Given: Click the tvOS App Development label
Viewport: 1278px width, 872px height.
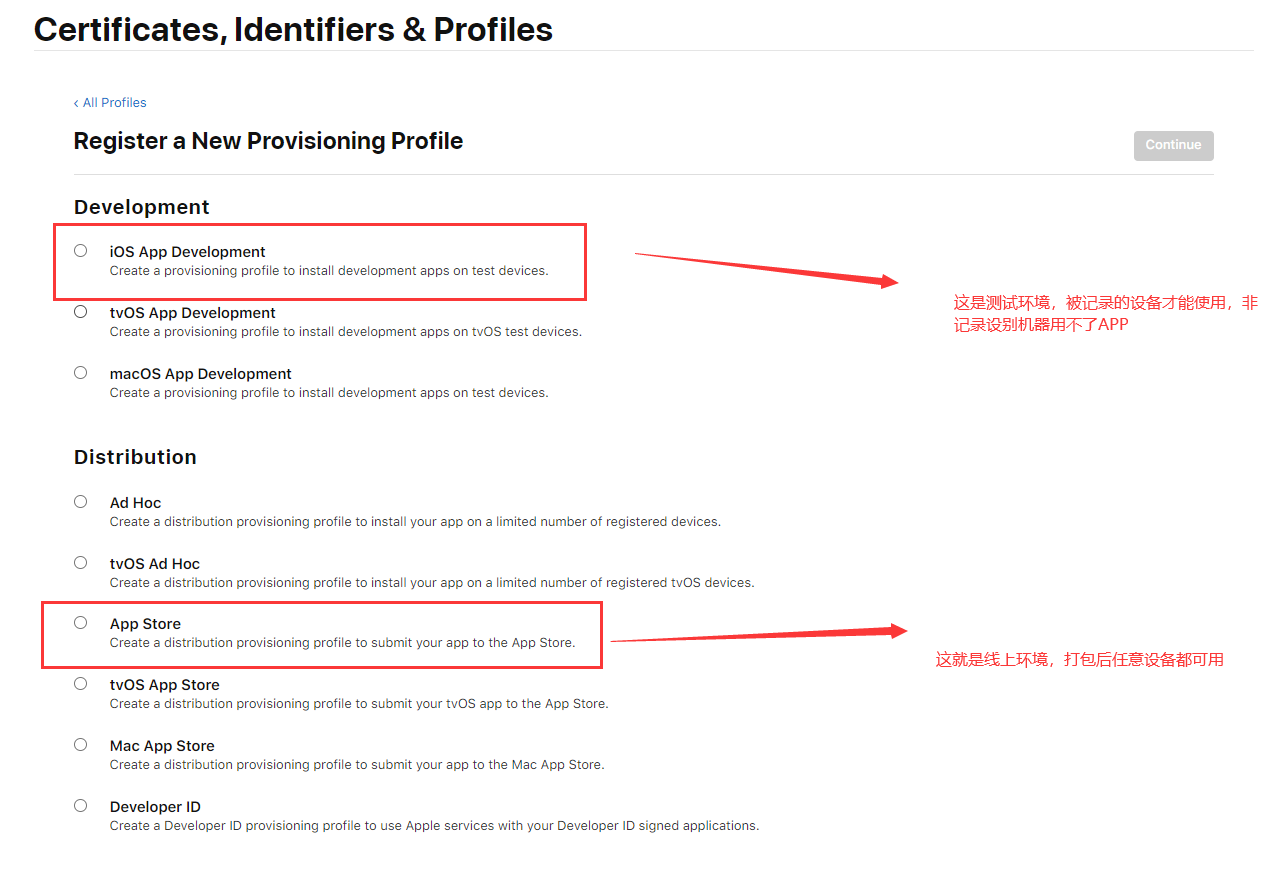Looking at the screenshot, I should 193,313.
